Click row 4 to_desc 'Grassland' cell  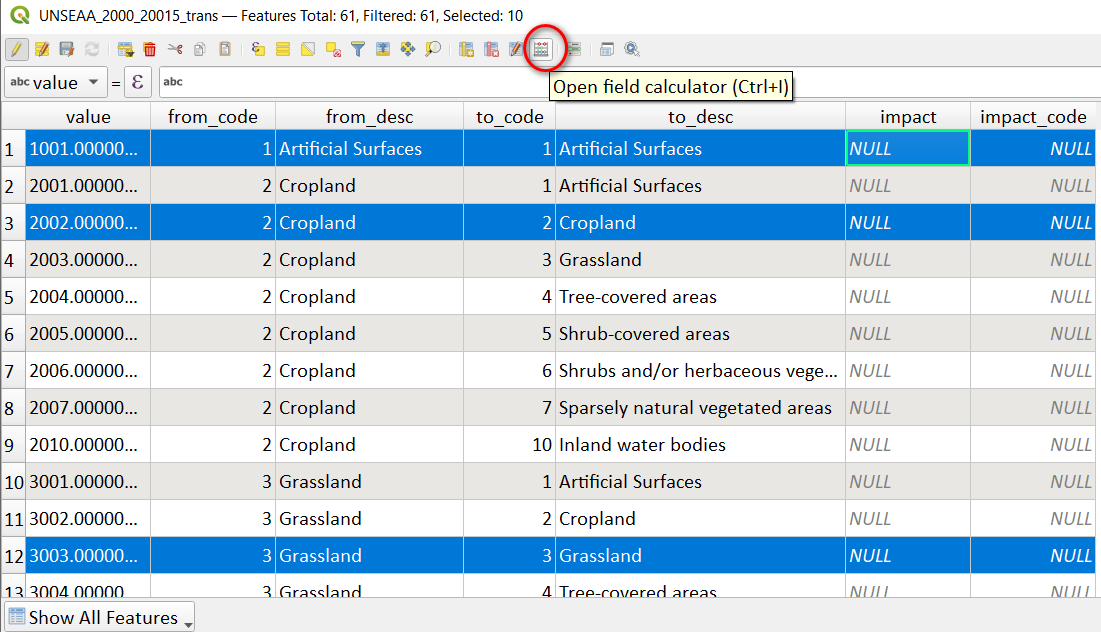pos(700,260)
